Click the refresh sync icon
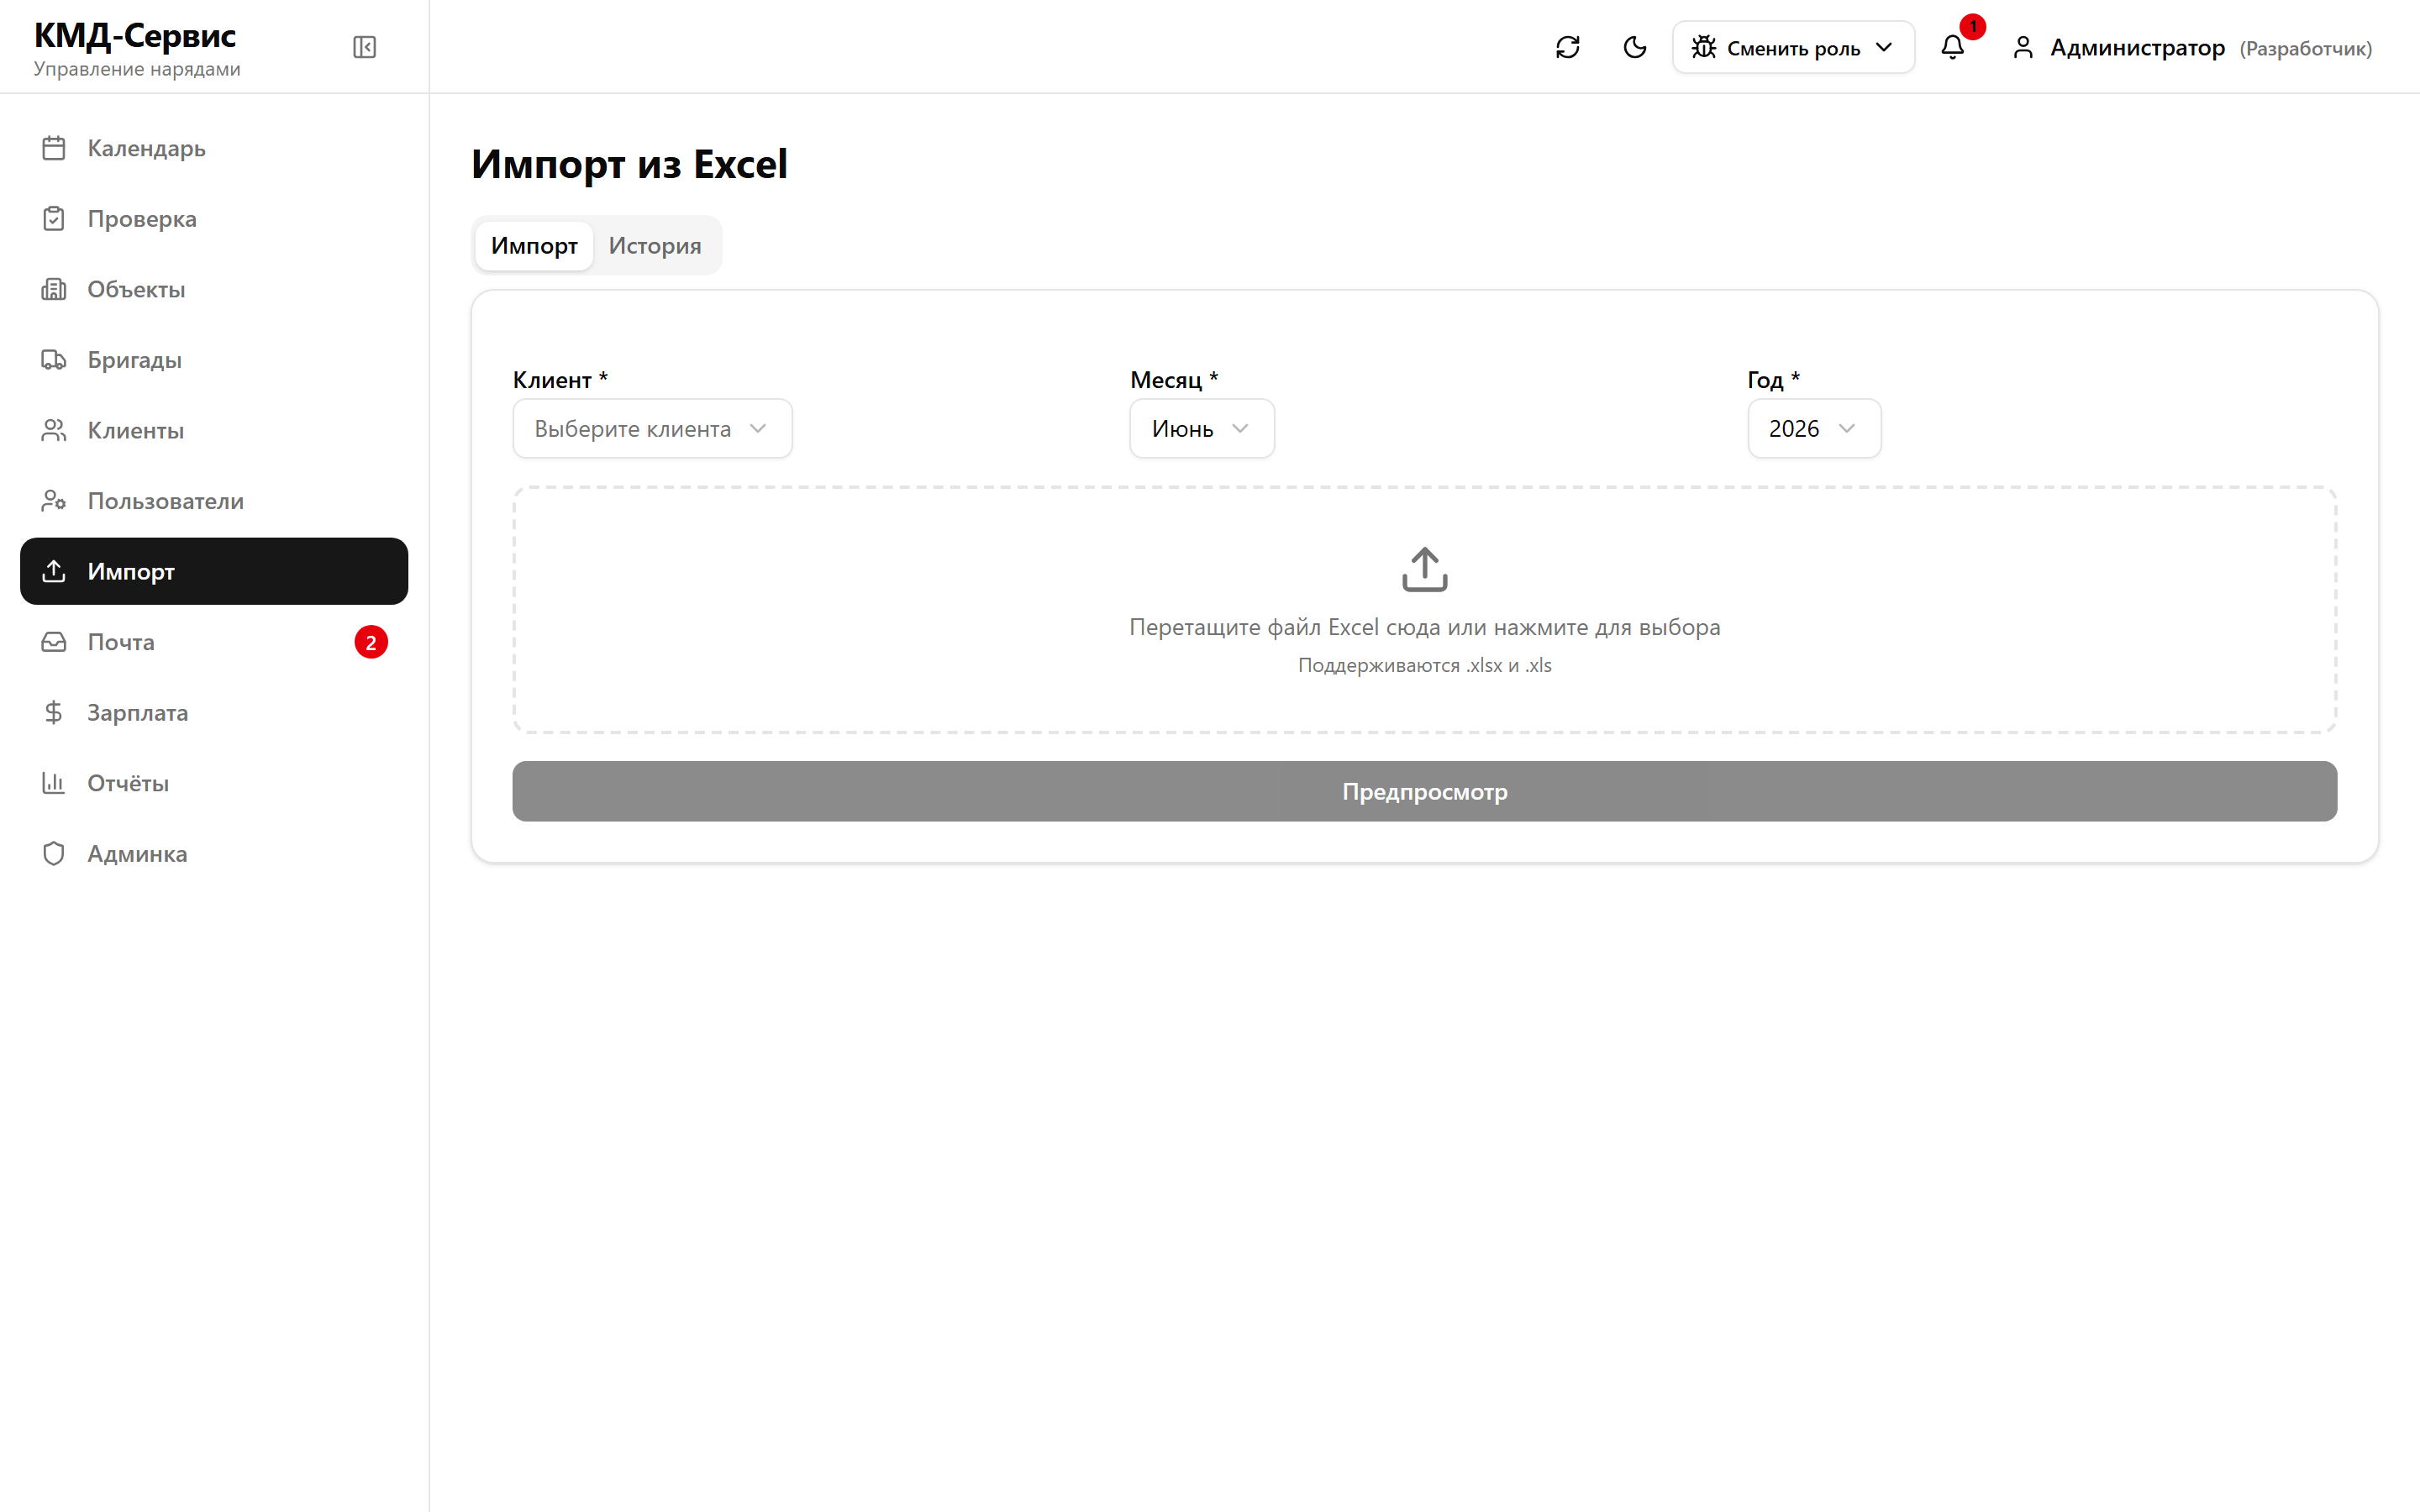The height and width of the screenshot is (1512, 2420). 1567,47
